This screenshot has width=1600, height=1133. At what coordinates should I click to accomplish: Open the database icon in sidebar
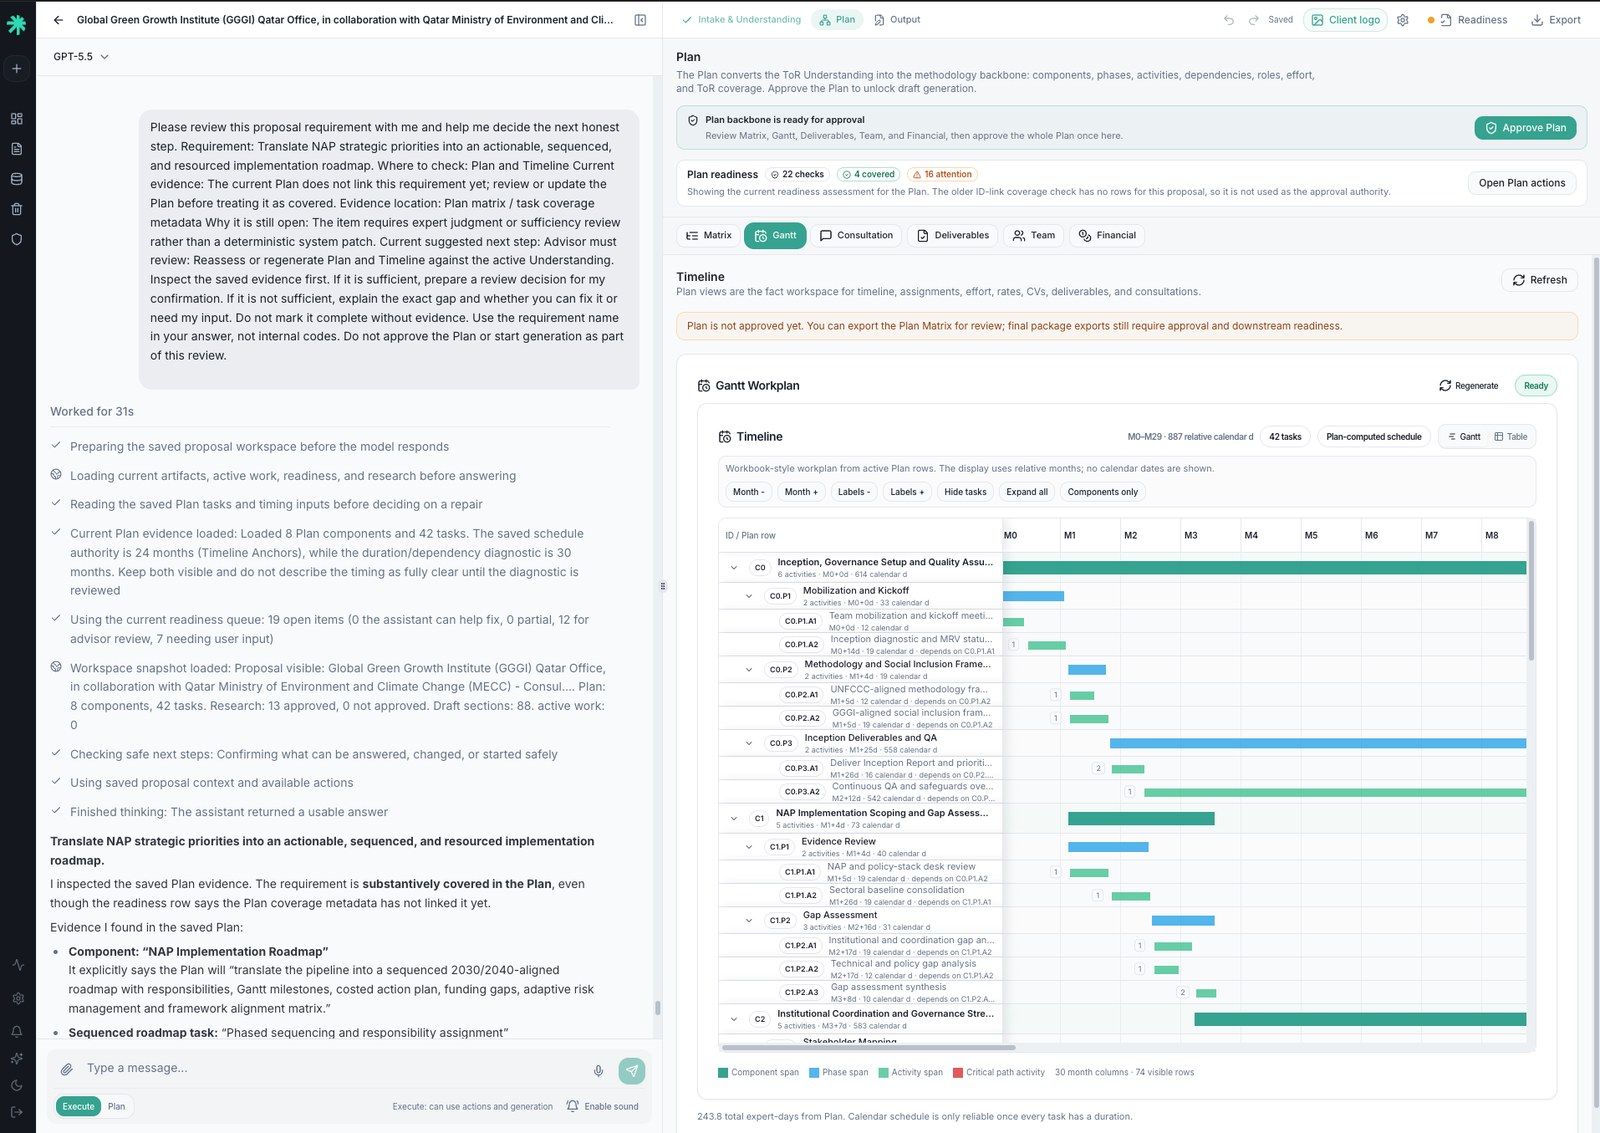click(x=17, y=179)
